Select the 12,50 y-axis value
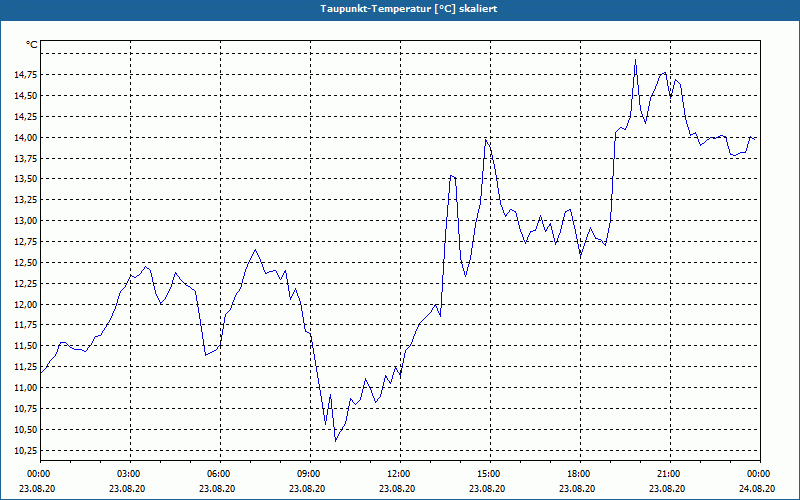 coord(26,263)
